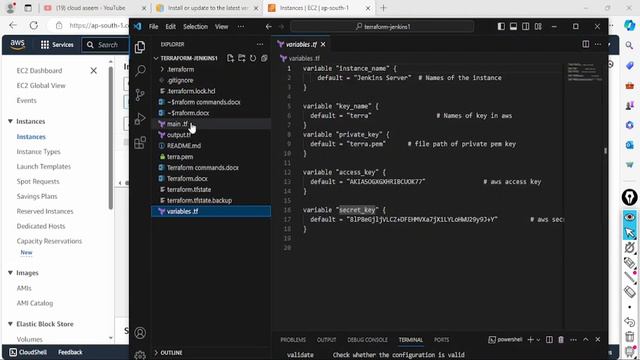Kill terminal with trash icon

561,340
